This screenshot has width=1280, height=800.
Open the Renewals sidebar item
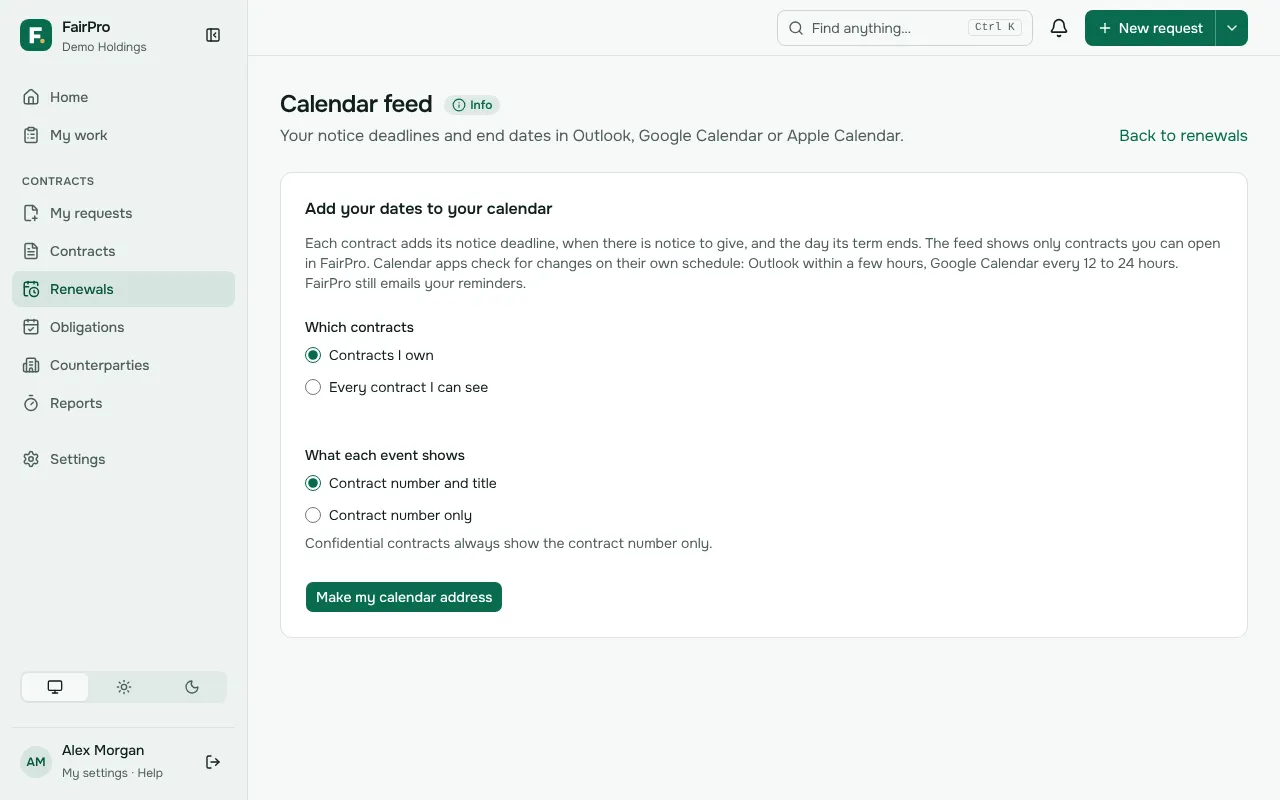124,289
